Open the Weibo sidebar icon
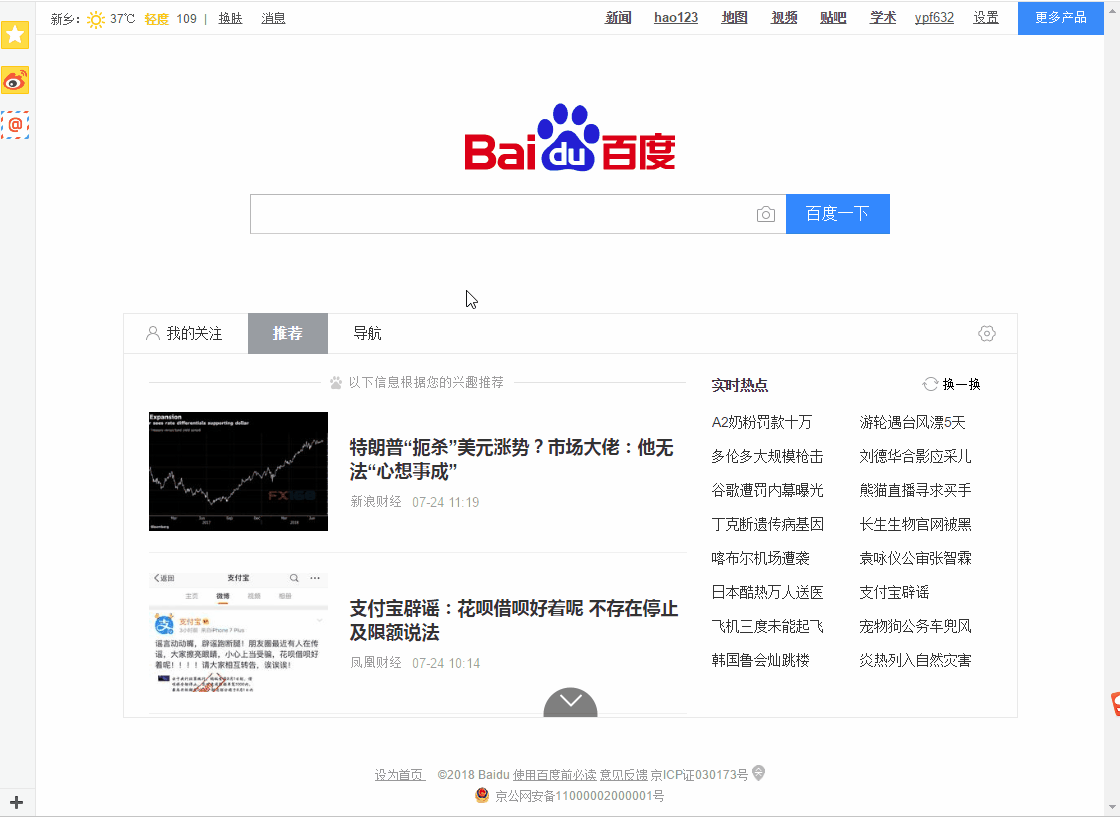 (15, 81)
